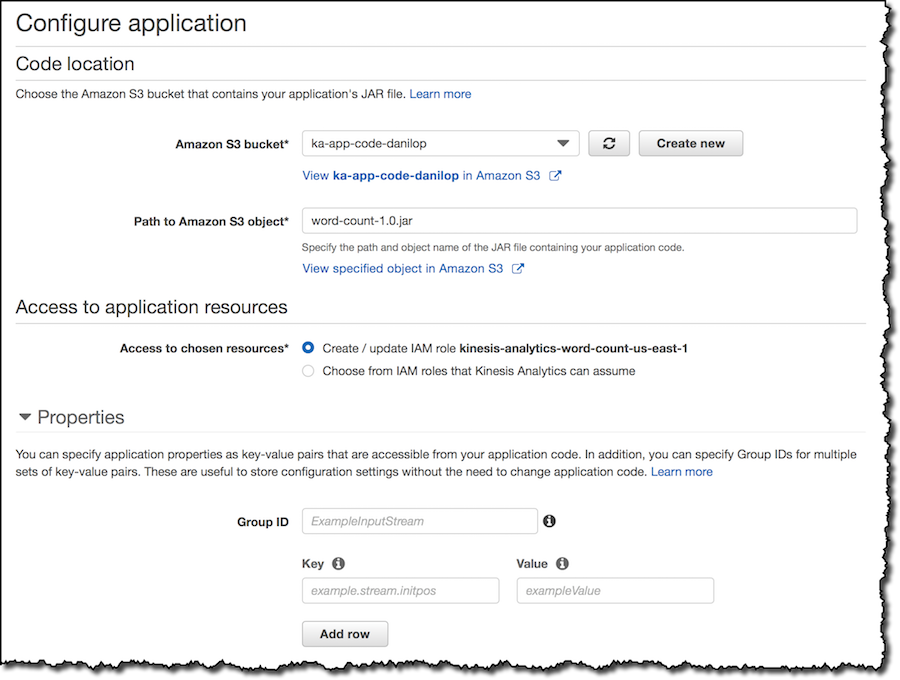
Task: Click the refresh S3 buckets icon button
Action: click(x=609, y=143)
